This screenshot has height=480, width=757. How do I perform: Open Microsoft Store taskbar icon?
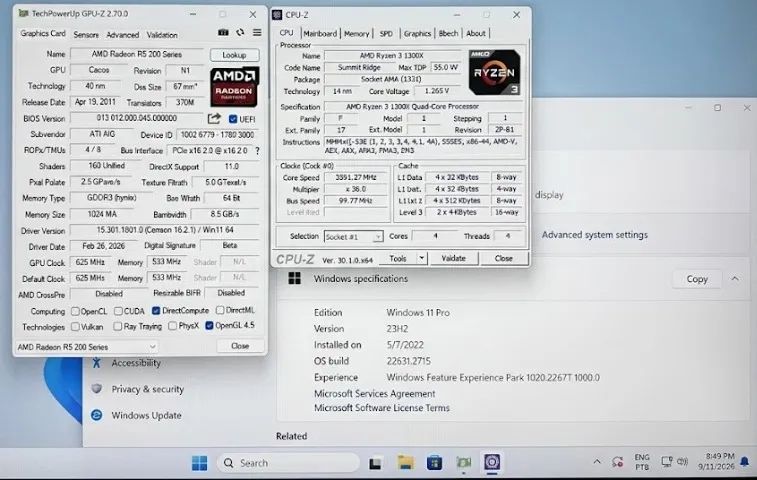(x=434, y=463)
